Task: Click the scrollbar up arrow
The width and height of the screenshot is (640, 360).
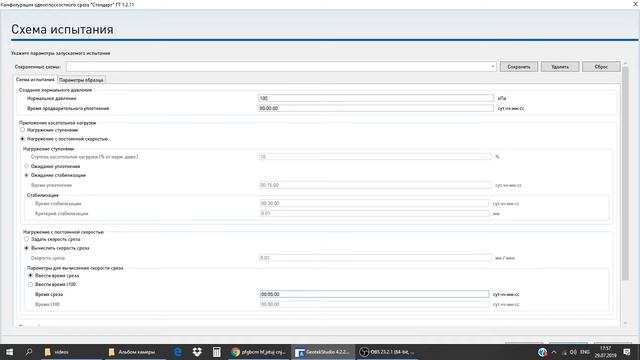Action: [625, 64]
